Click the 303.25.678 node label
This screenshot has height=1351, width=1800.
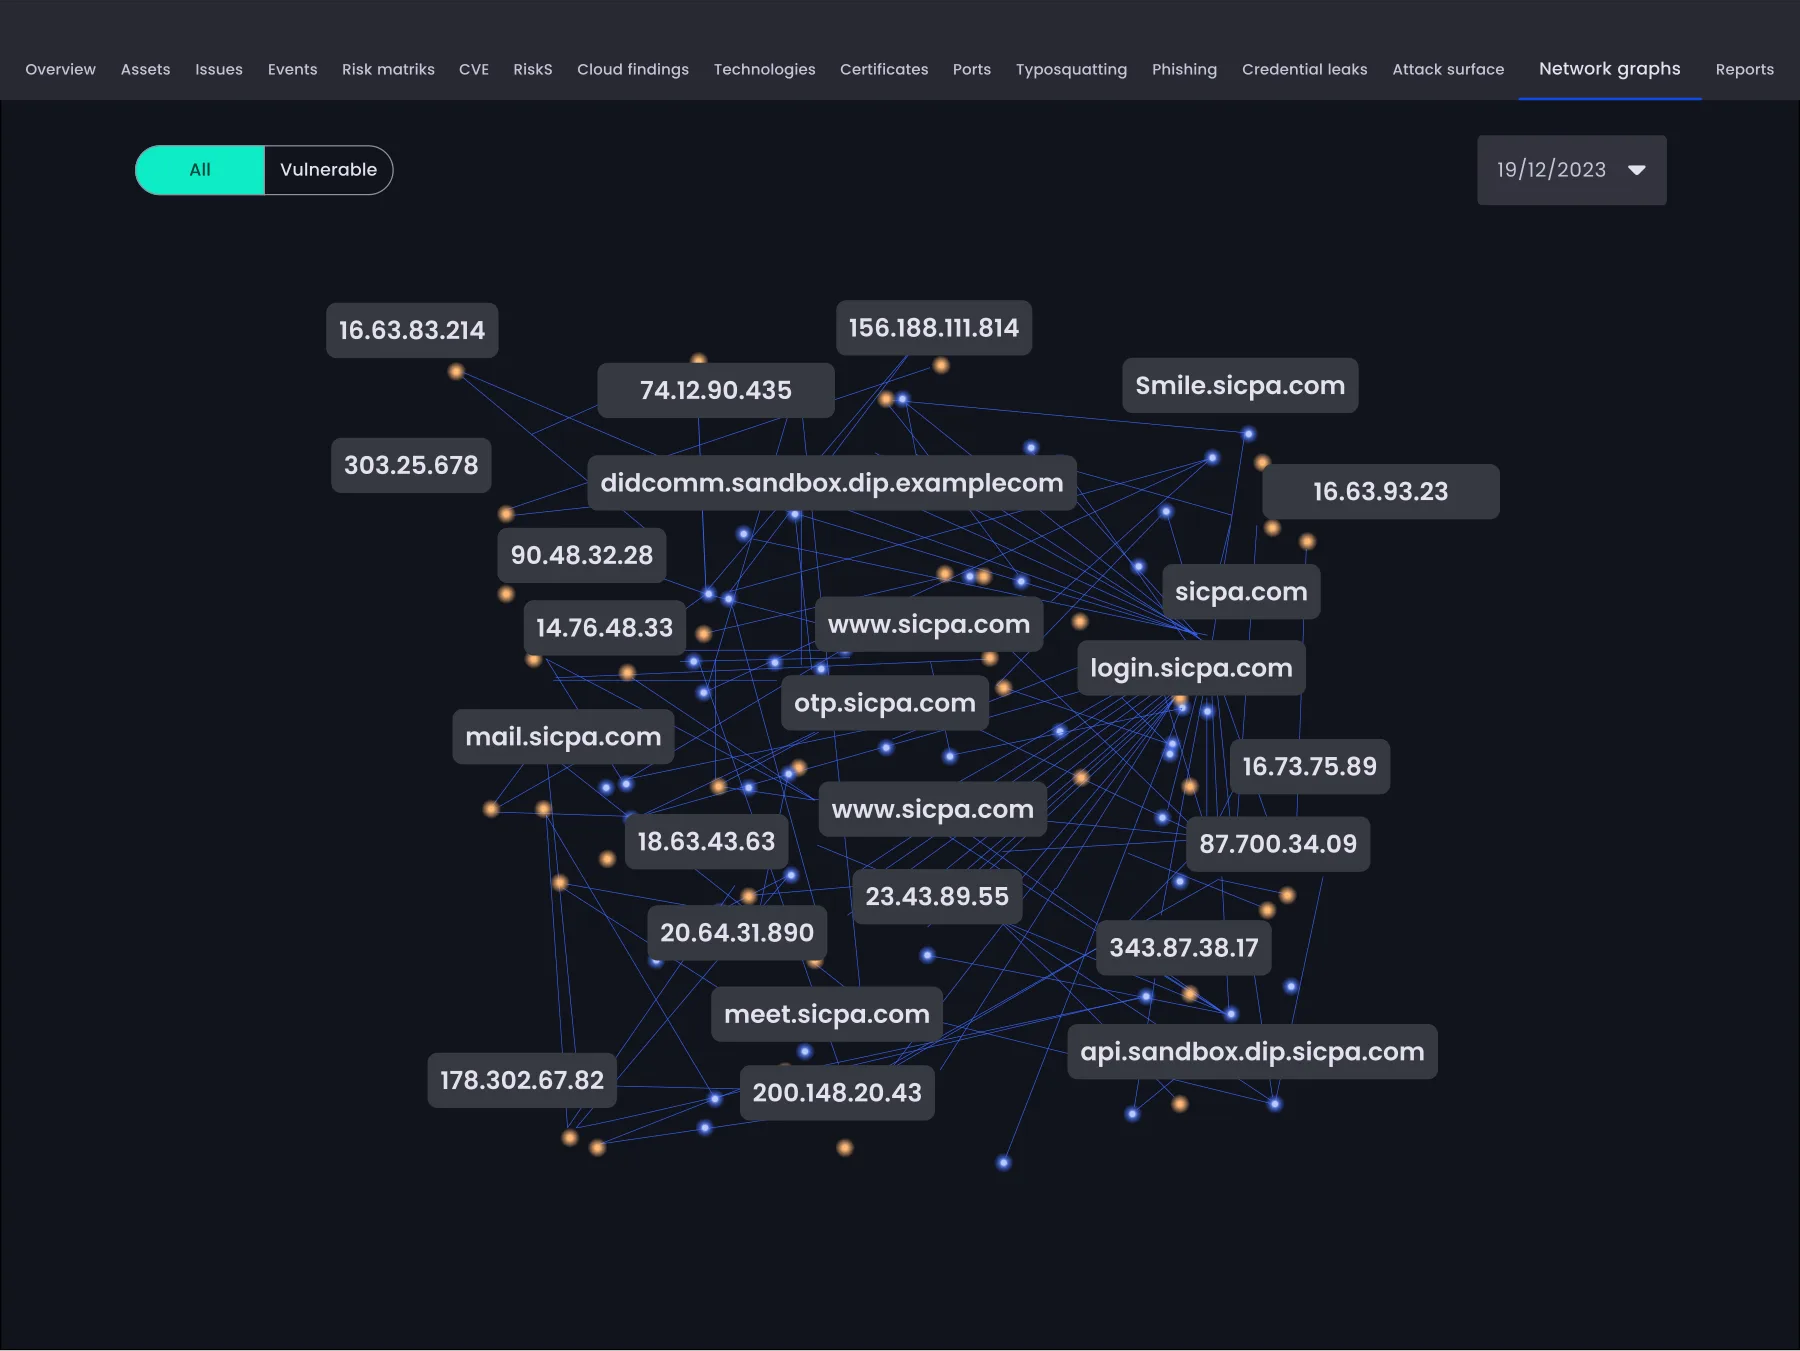411,465
